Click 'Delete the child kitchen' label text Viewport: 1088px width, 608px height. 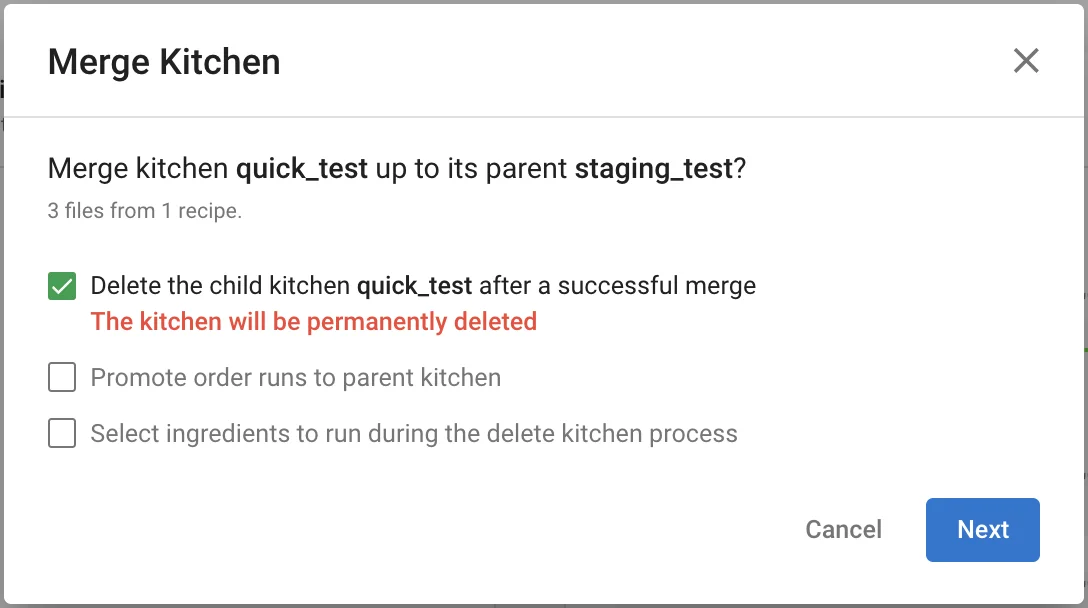222,286
